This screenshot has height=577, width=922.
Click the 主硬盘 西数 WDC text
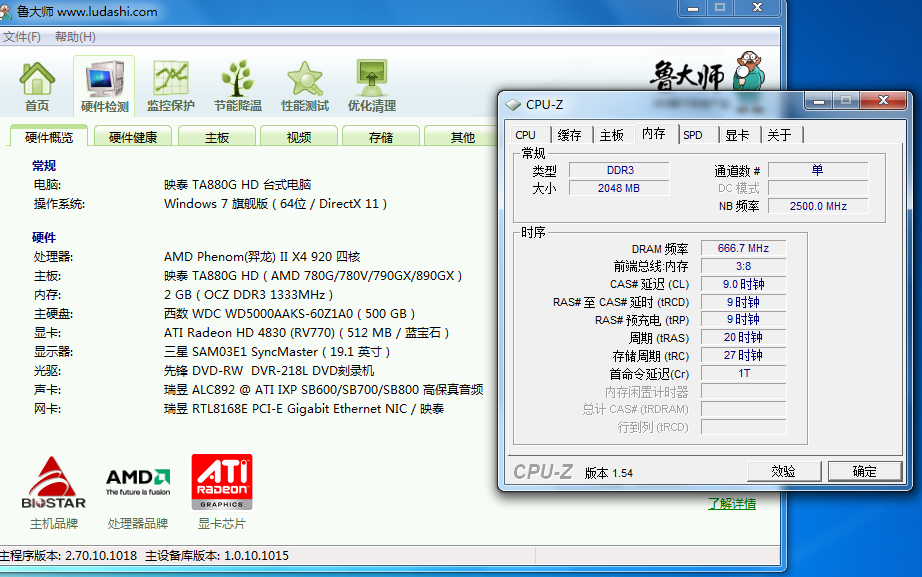(x=289, y=313)
